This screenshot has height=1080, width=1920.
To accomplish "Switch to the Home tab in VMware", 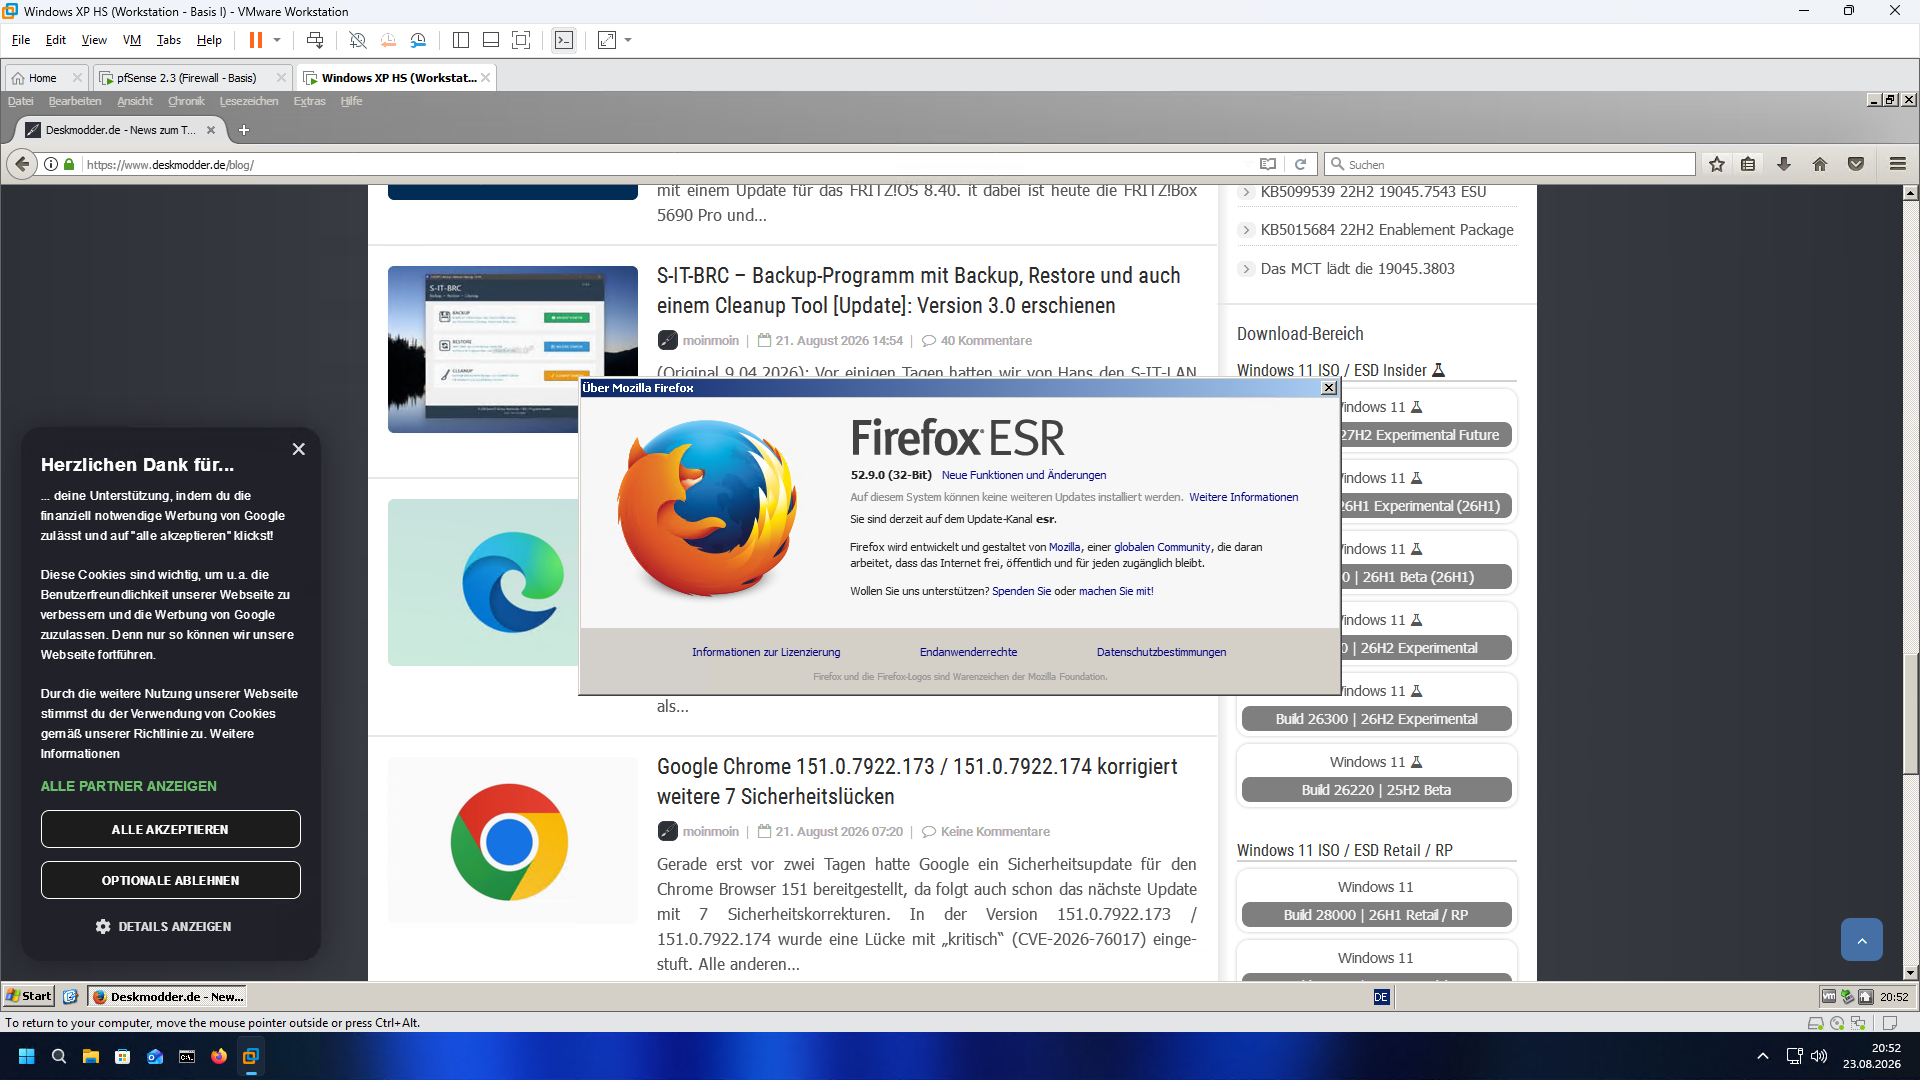I will 42,78.
